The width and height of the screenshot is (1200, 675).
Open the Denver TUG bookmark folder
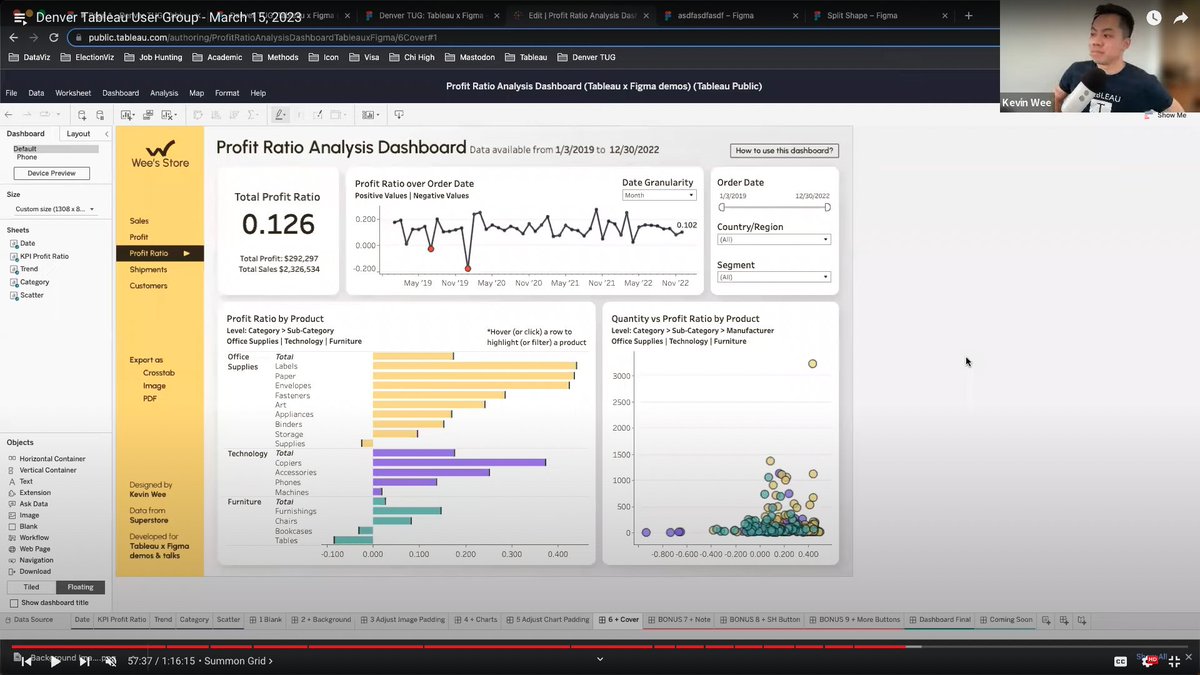(587, 57)
